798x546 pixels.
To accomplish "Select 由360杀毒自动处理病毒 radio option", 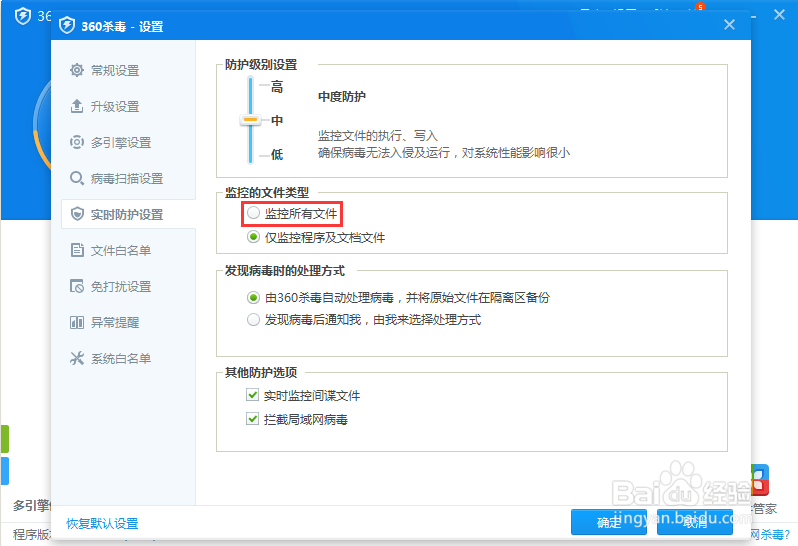I will pyautogui.click(x=253, y=297).
